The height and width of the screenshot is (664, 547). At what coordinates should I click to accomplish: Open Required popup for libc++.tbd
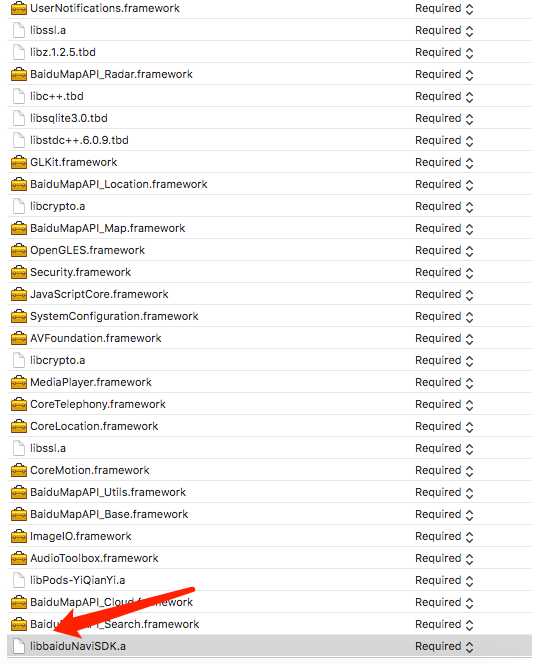[x=444, y=97]
